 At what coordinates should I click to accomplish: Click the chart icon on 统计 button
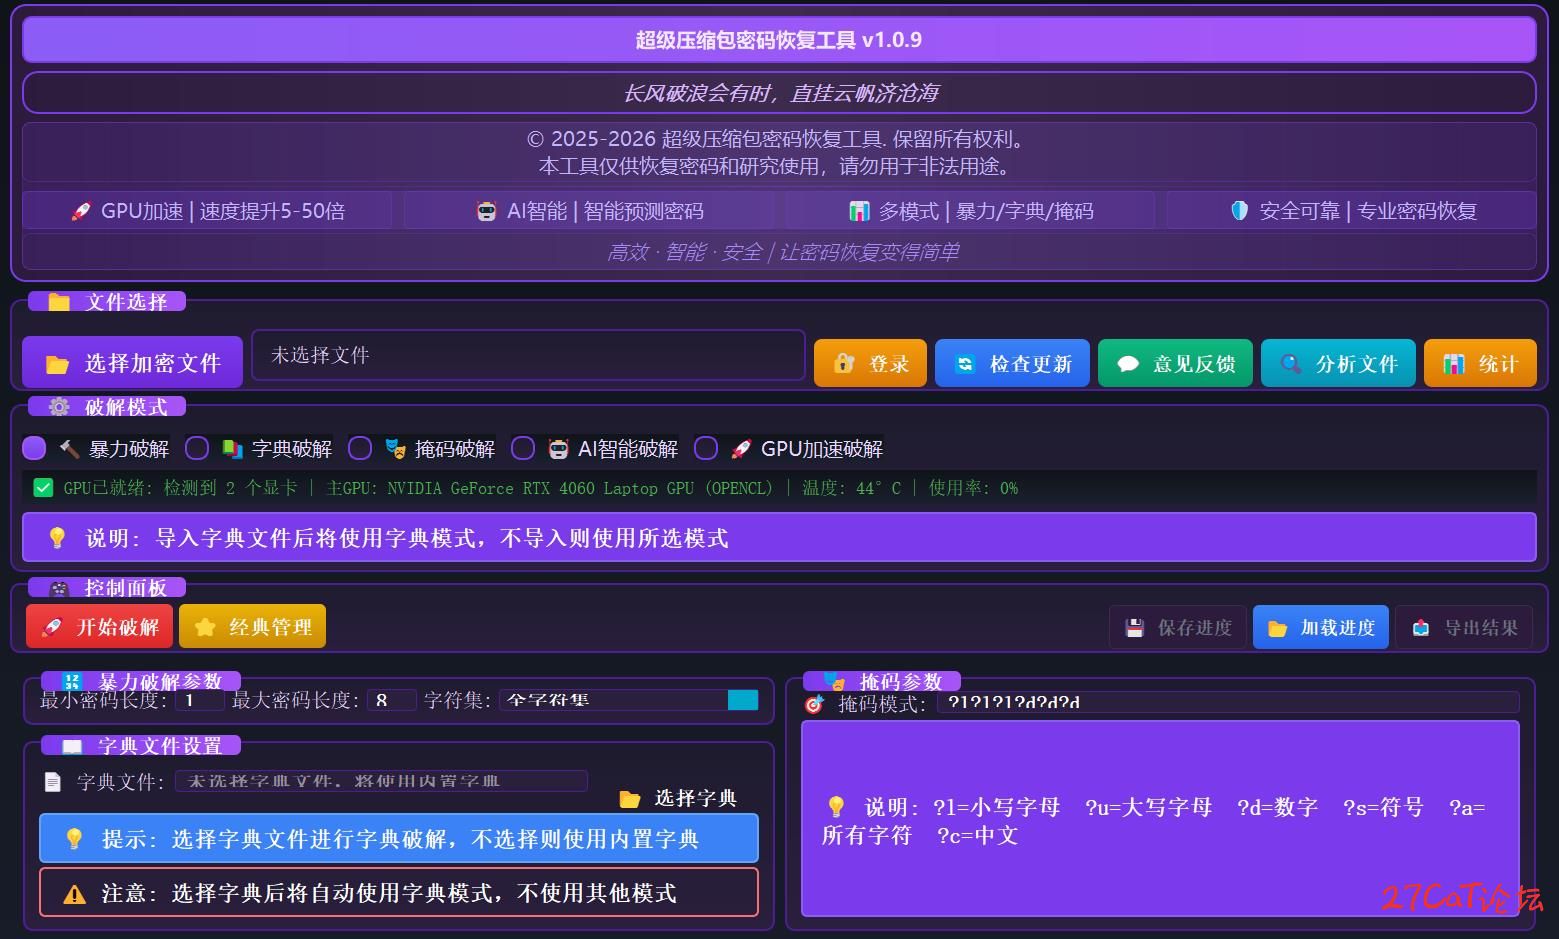tap(1454, 364)
